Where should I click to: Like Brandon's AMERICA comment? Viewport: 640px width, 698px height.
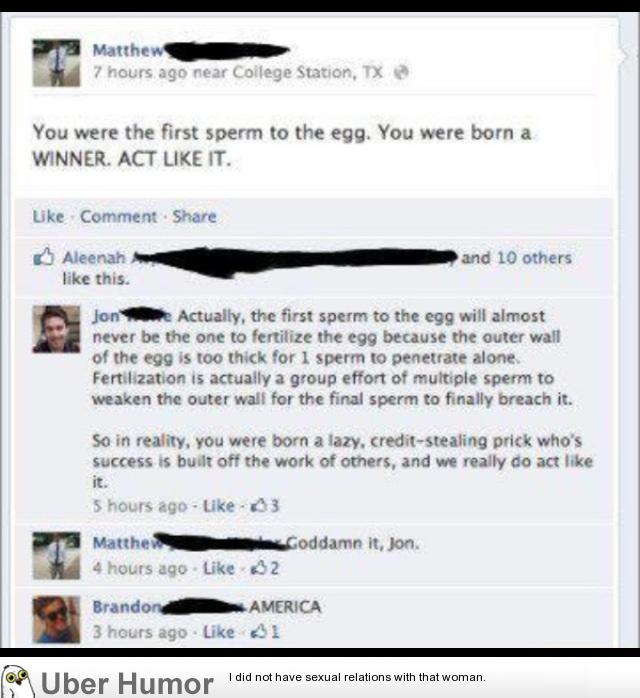pyautogui.click(x=219, y=632)
